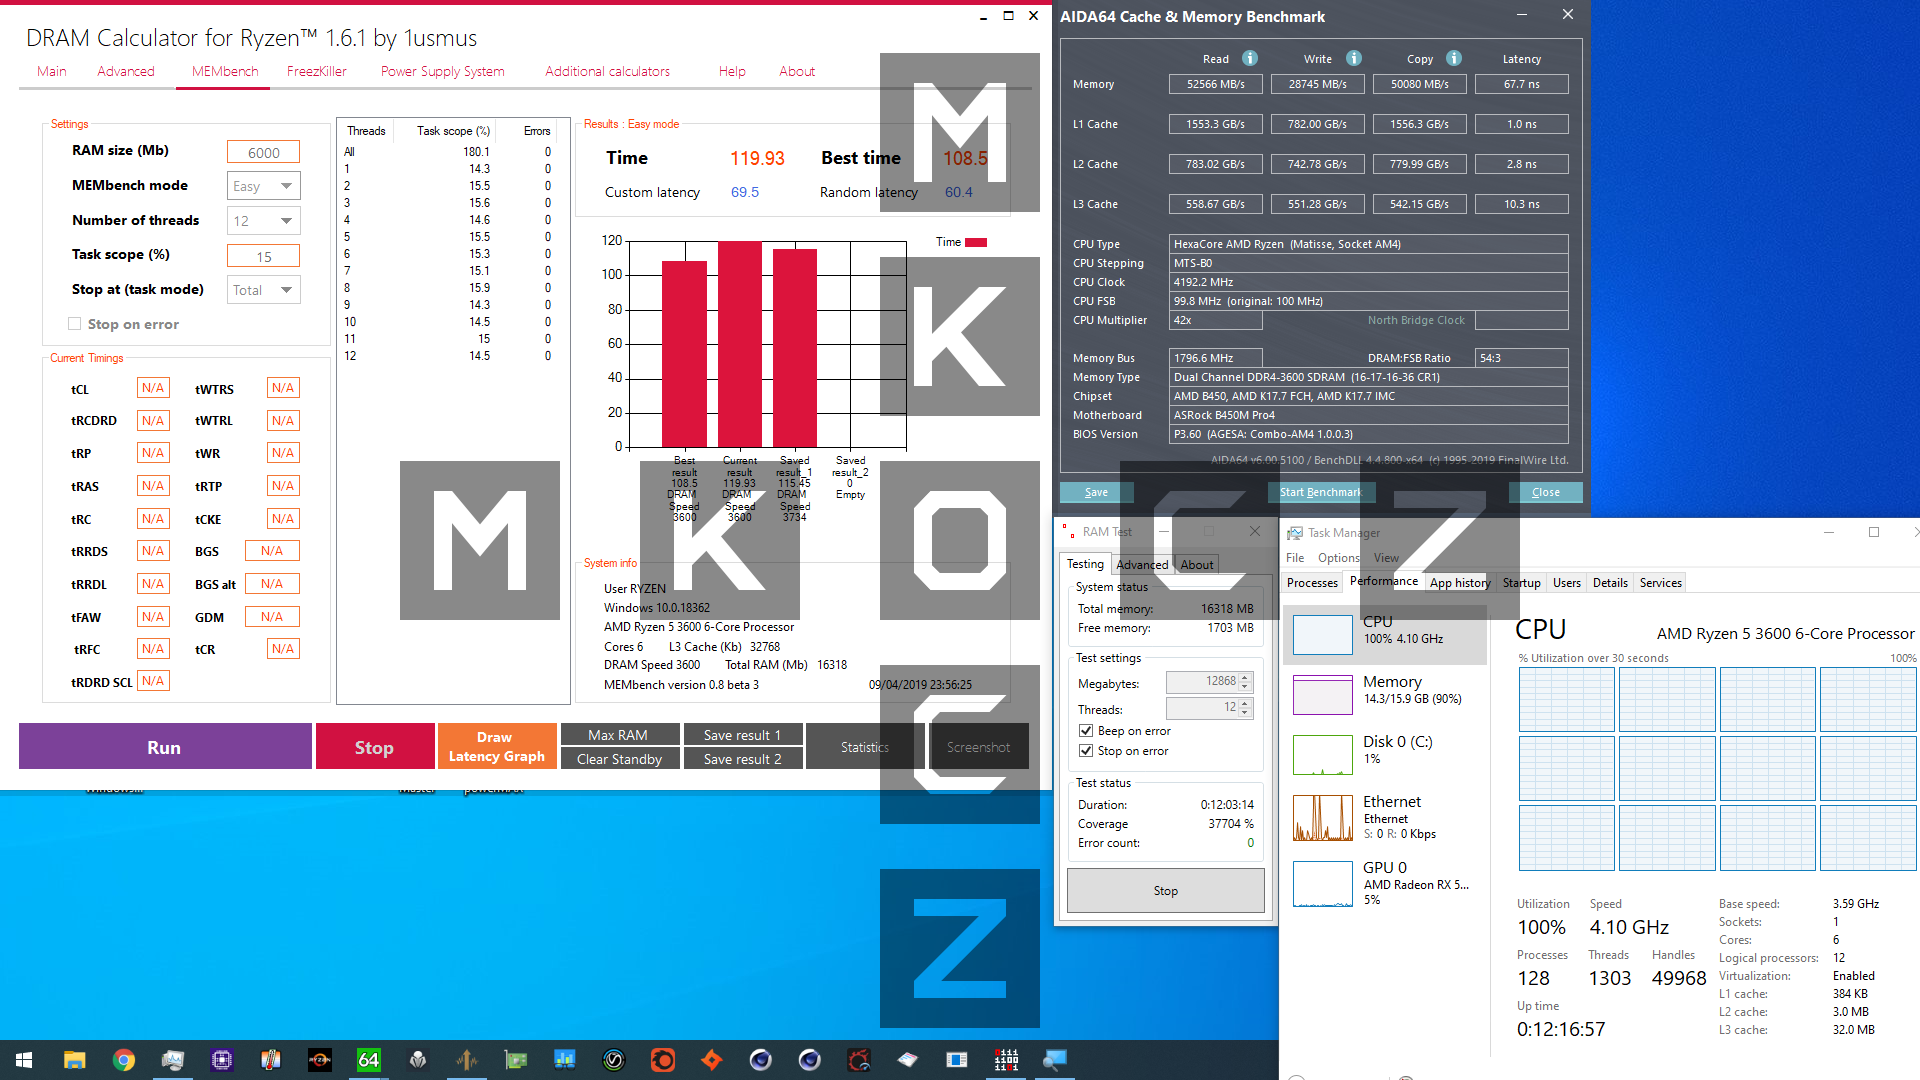Click Save in AIDA64 benchmark
Screen dimensions: 1920x1080
point(1097,492)
